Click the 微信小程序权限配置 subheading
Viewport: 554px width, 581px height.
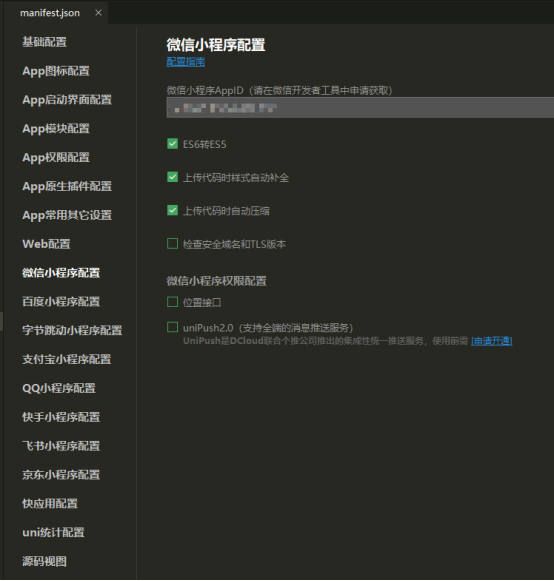[216, 281]
